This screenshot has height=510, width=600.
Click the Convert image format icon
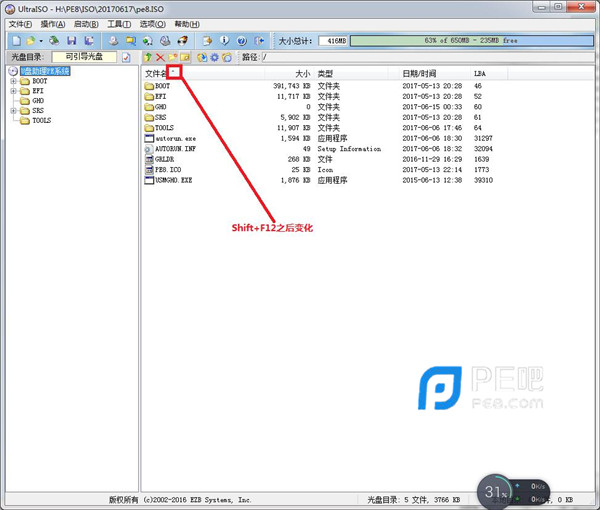pyautogui.click(x=130, y=41)
